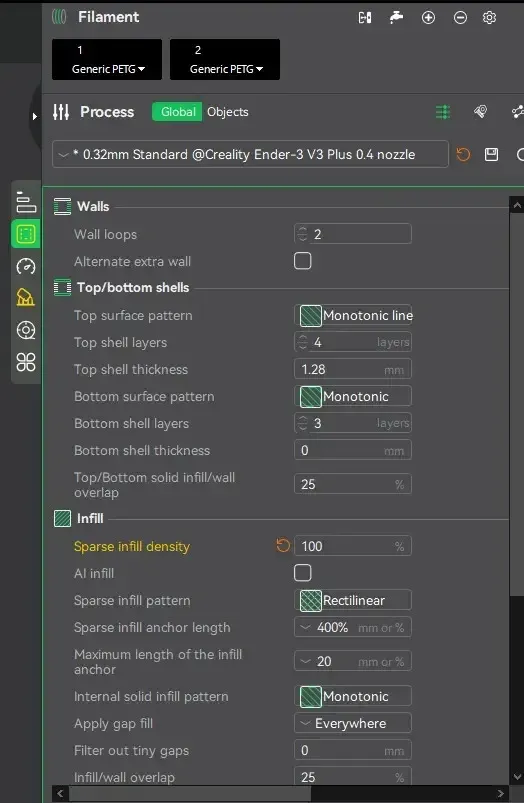Open the circular target tab icon in sidebar

(26, 330)
